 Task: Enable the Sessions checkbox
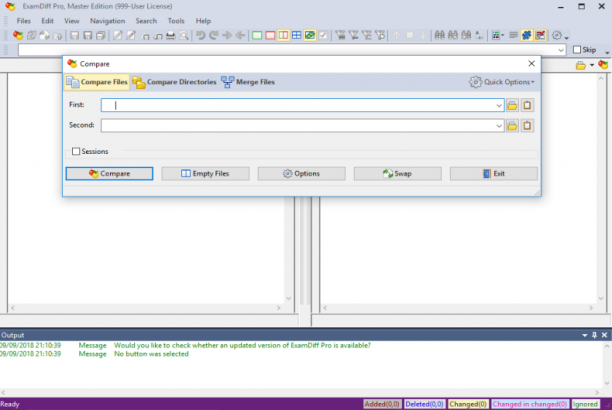pos(76,151)
